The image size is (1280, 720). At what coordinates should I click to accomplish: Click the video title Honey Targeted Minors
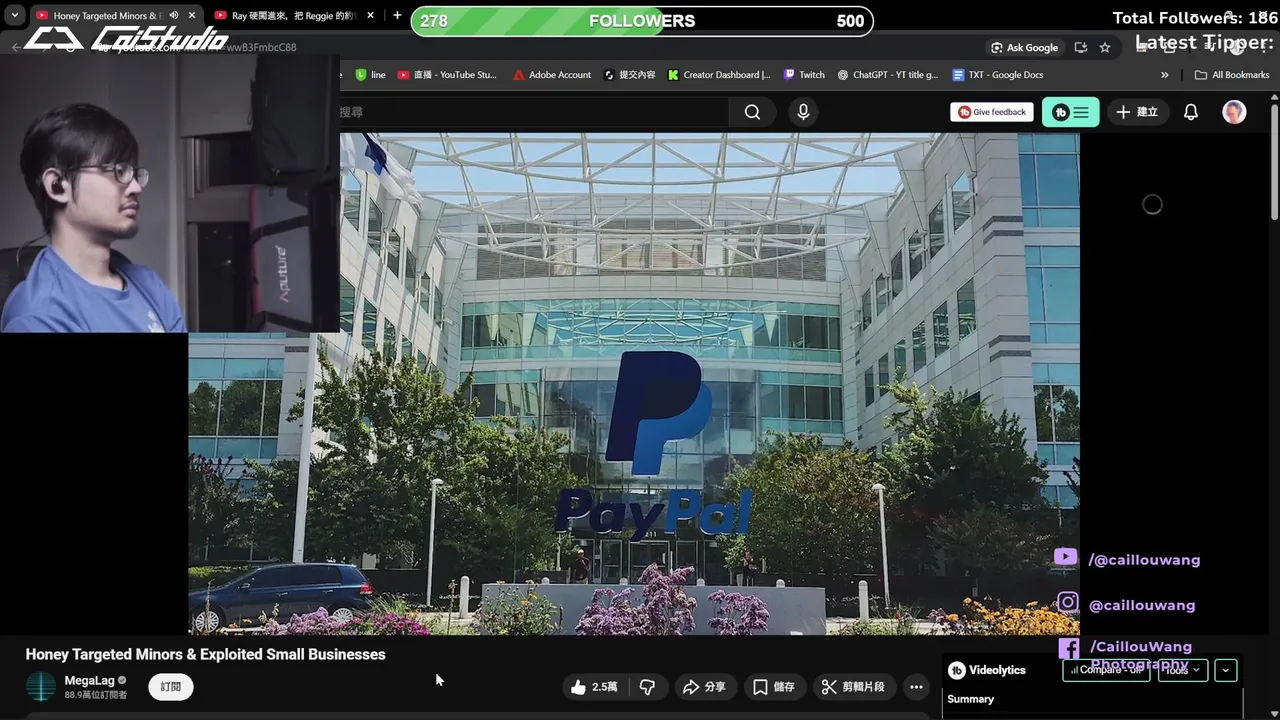click(205, 654)
